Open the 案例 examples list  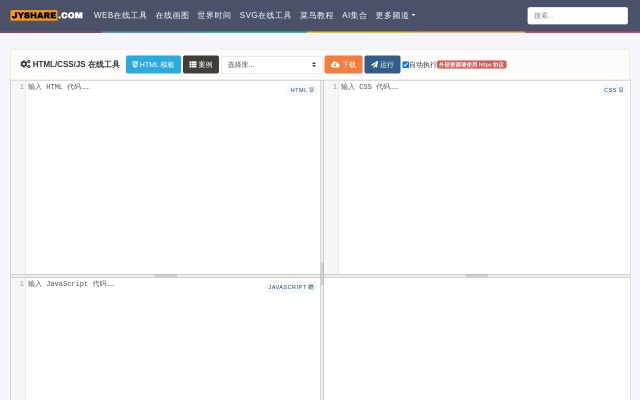point(201,64)
